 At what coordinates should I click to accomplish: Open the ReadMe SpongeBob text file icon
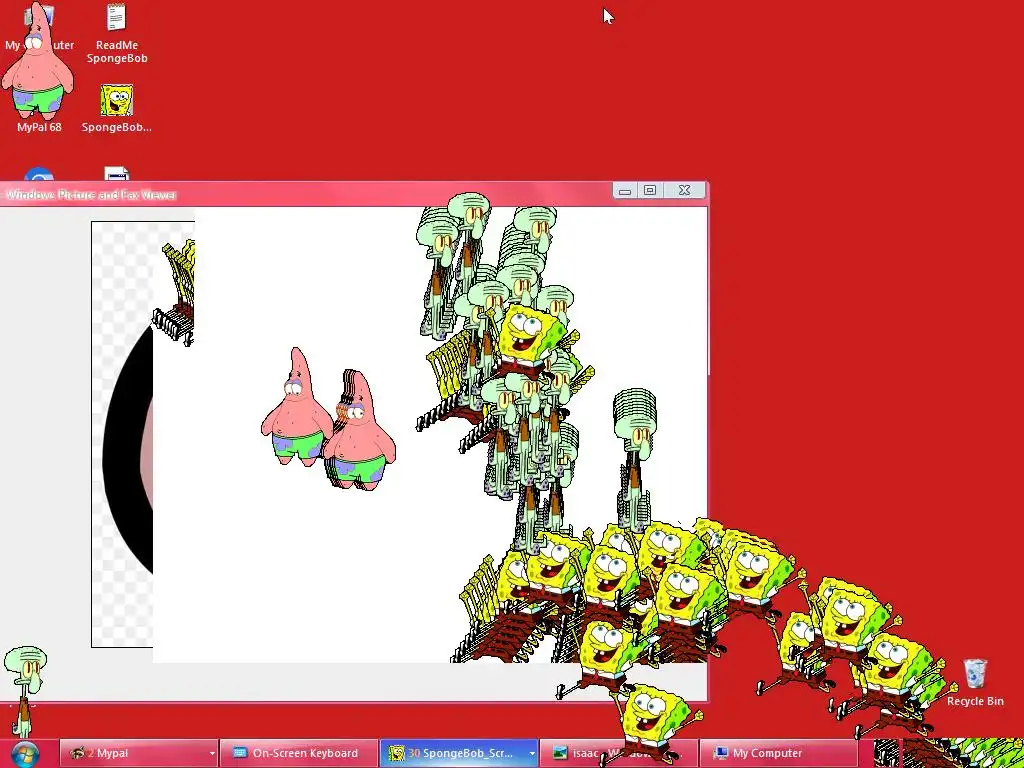pos(117,33)
